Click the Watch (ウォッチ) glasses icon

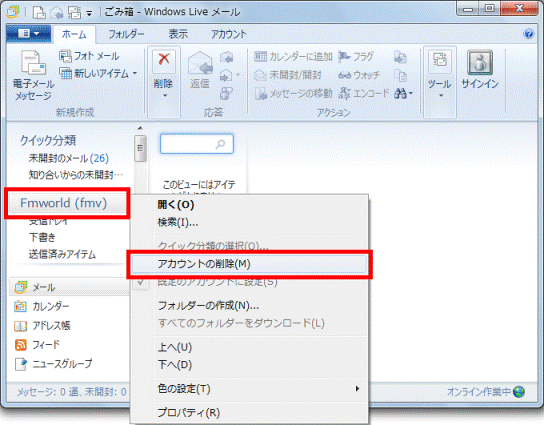coord(344,75)
